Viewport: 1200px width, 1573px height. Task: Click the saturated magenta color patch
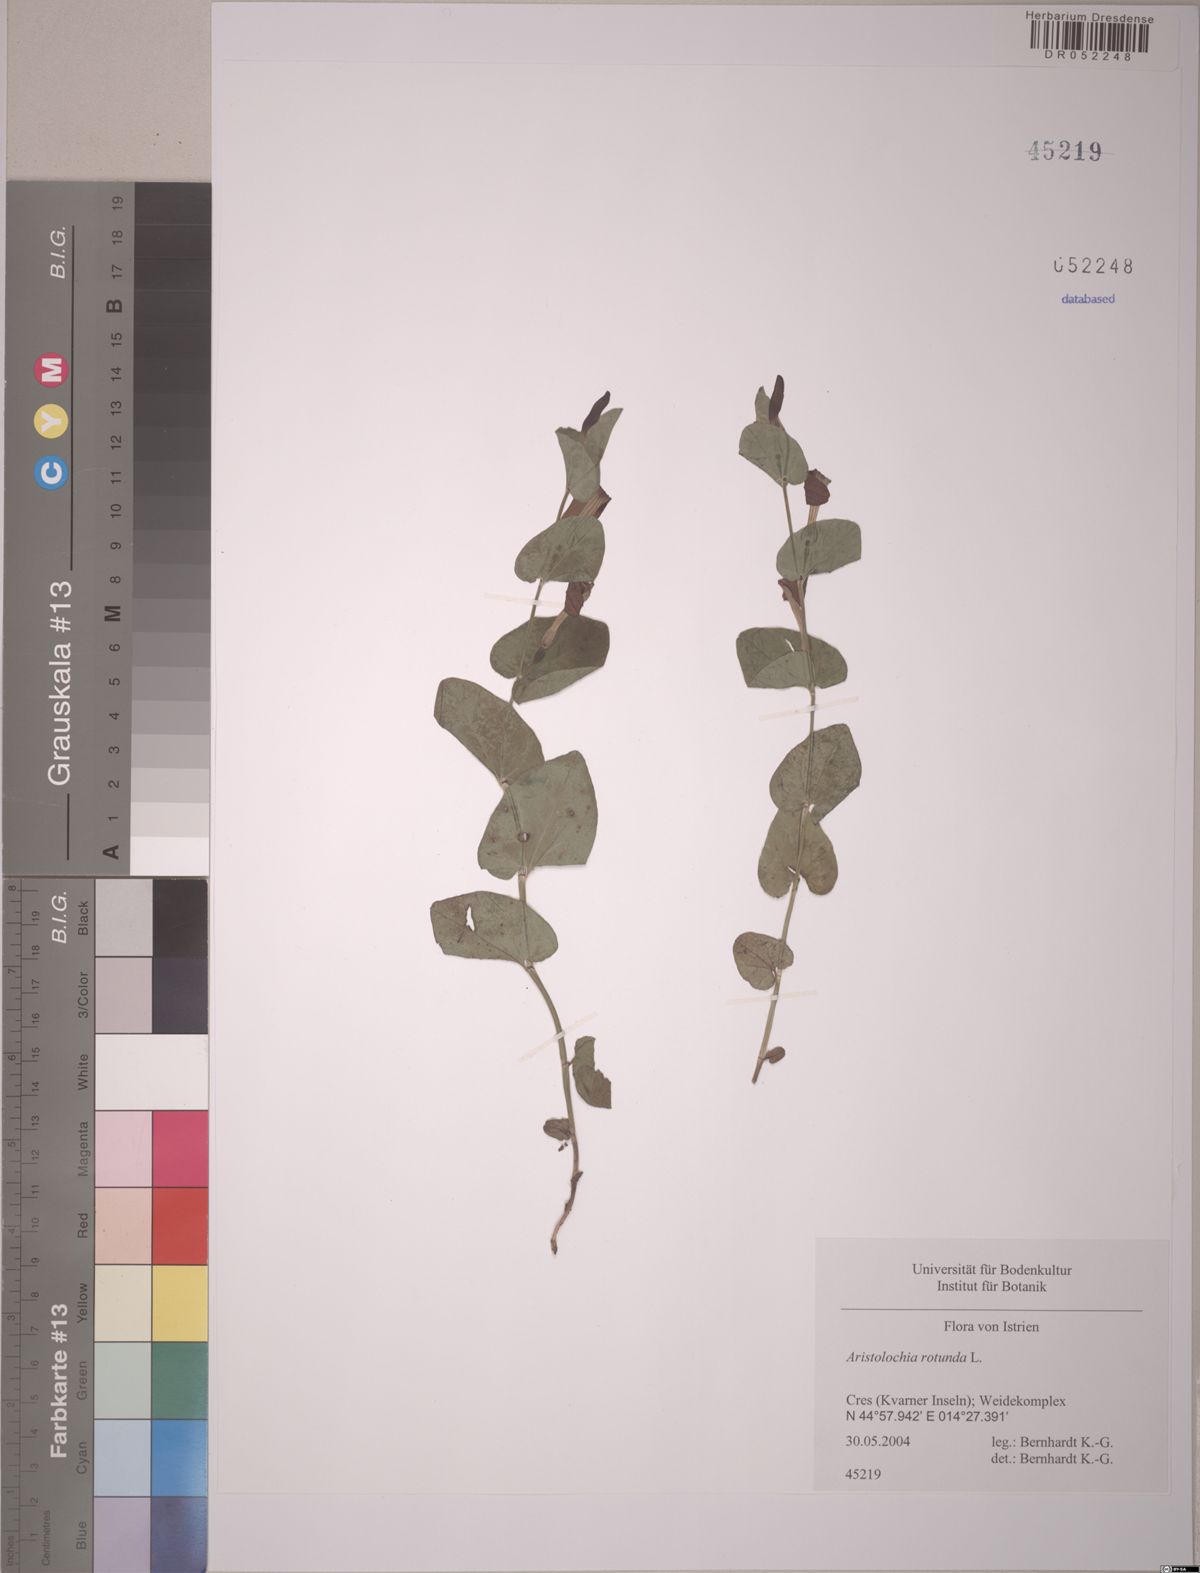pos(180,1149)
